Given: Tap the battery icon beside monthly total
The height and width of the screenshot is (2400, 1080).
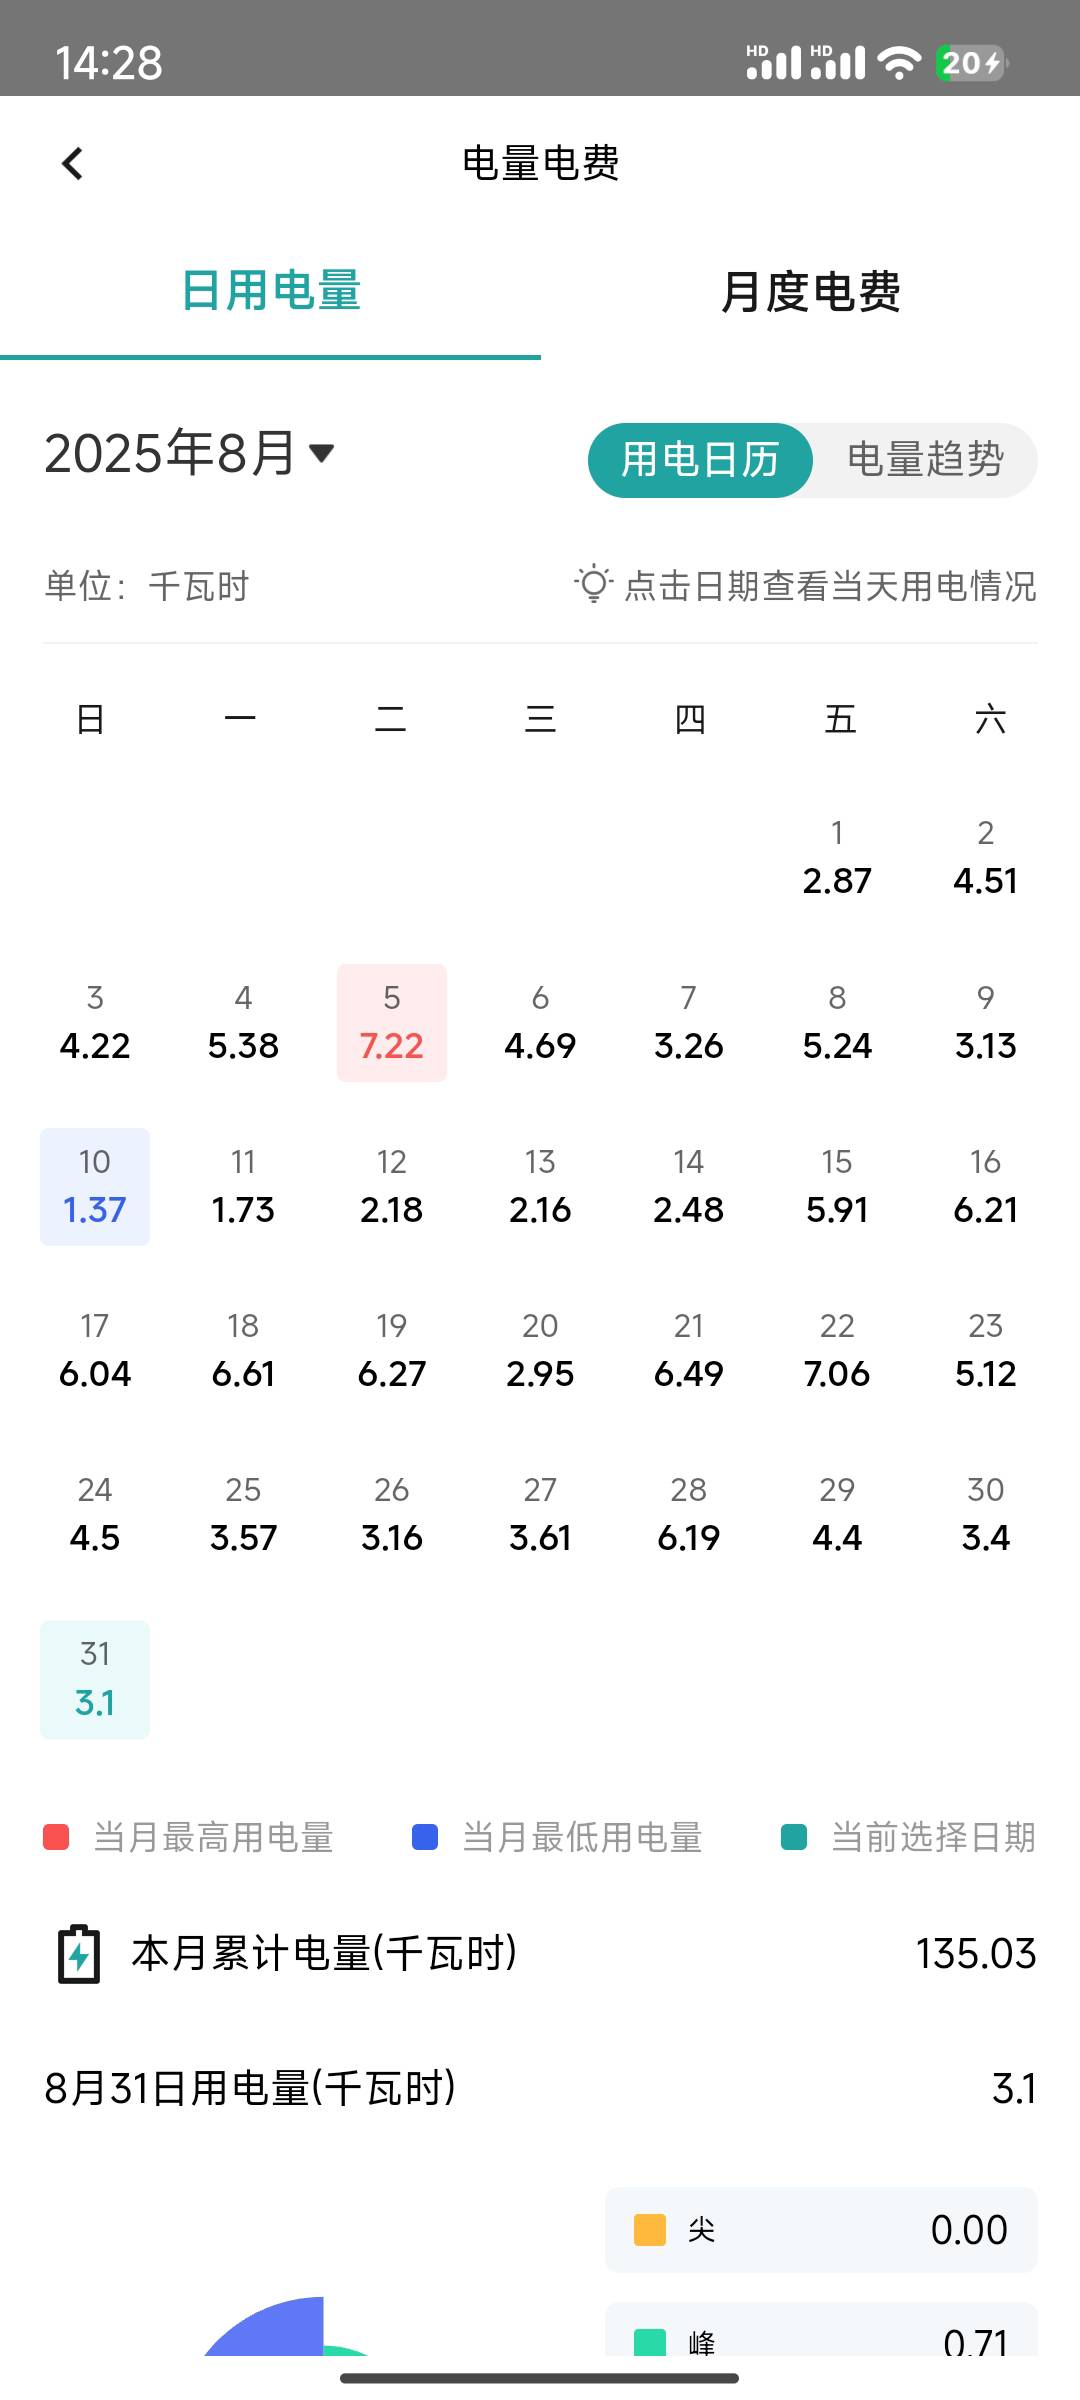Looking at the screenshot, I should [79, 1954].
